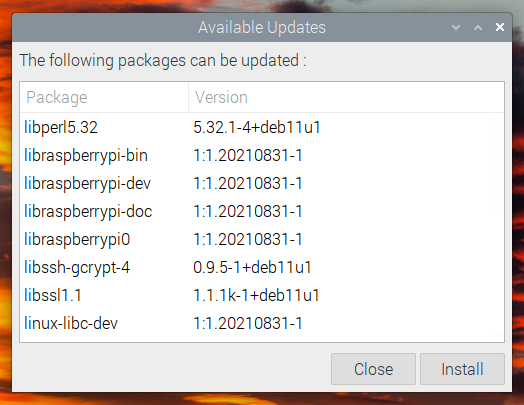Sort list by Package column header

[104, 97]
